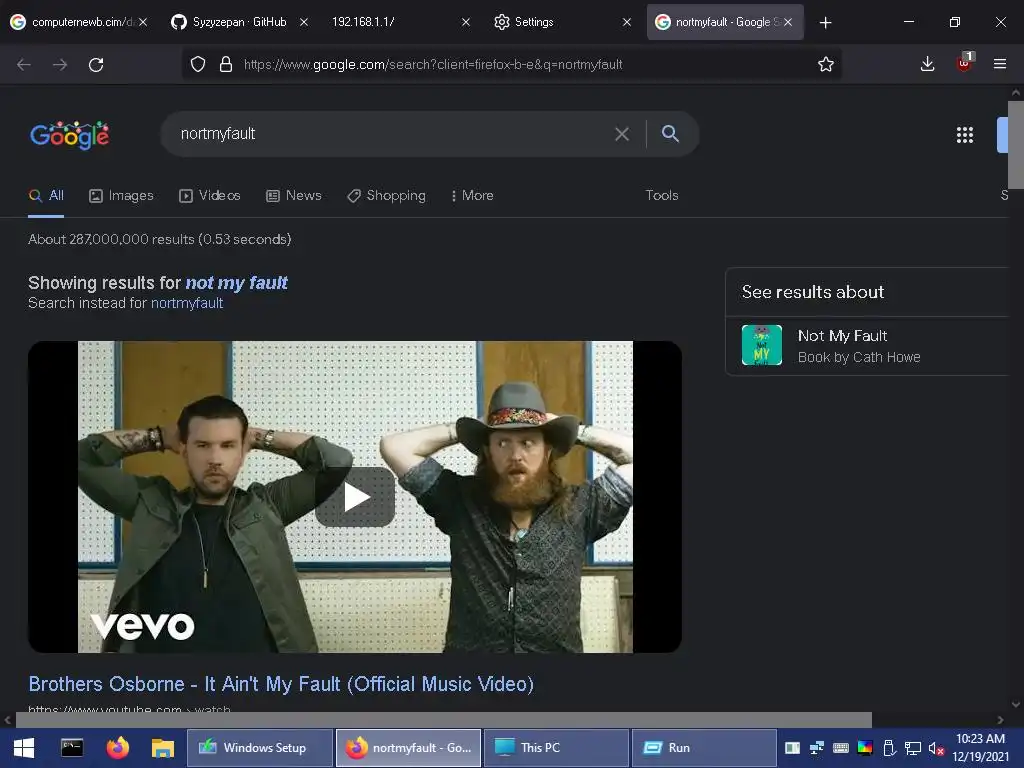
Task: Go back using the back arrow
Action: 24,65
